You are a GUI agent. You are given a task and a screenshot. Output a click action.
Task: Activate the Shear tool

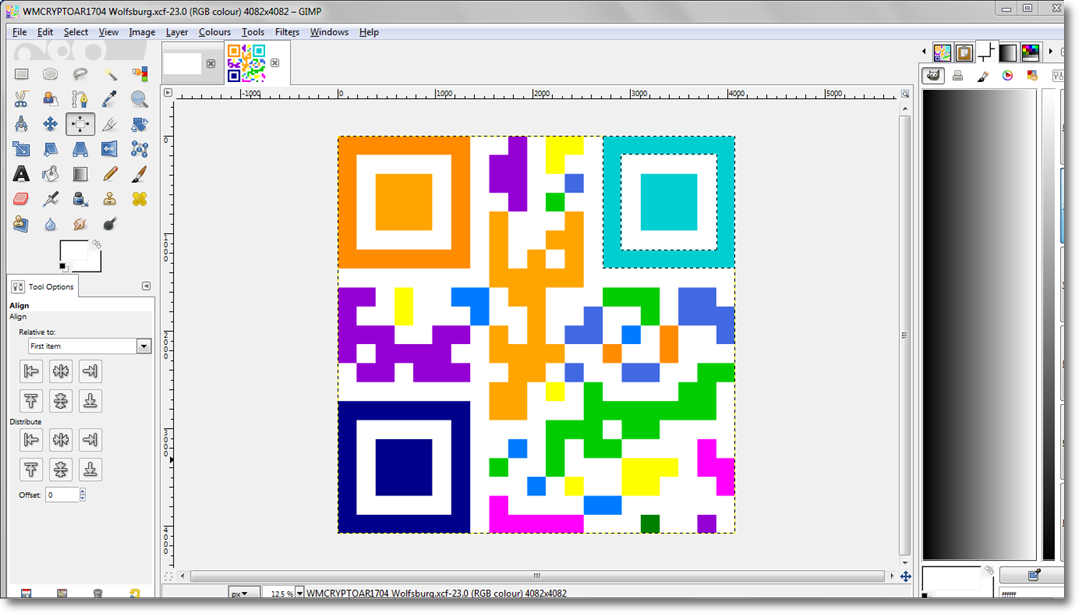50,149
